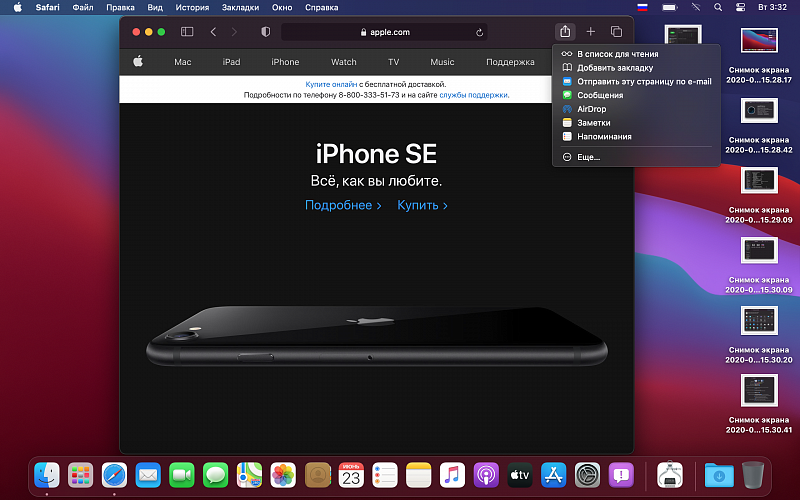Viewport: 800px width, 500px height.
Task: Select "Напоминания" in the share menu
Action: click(636, 136)
